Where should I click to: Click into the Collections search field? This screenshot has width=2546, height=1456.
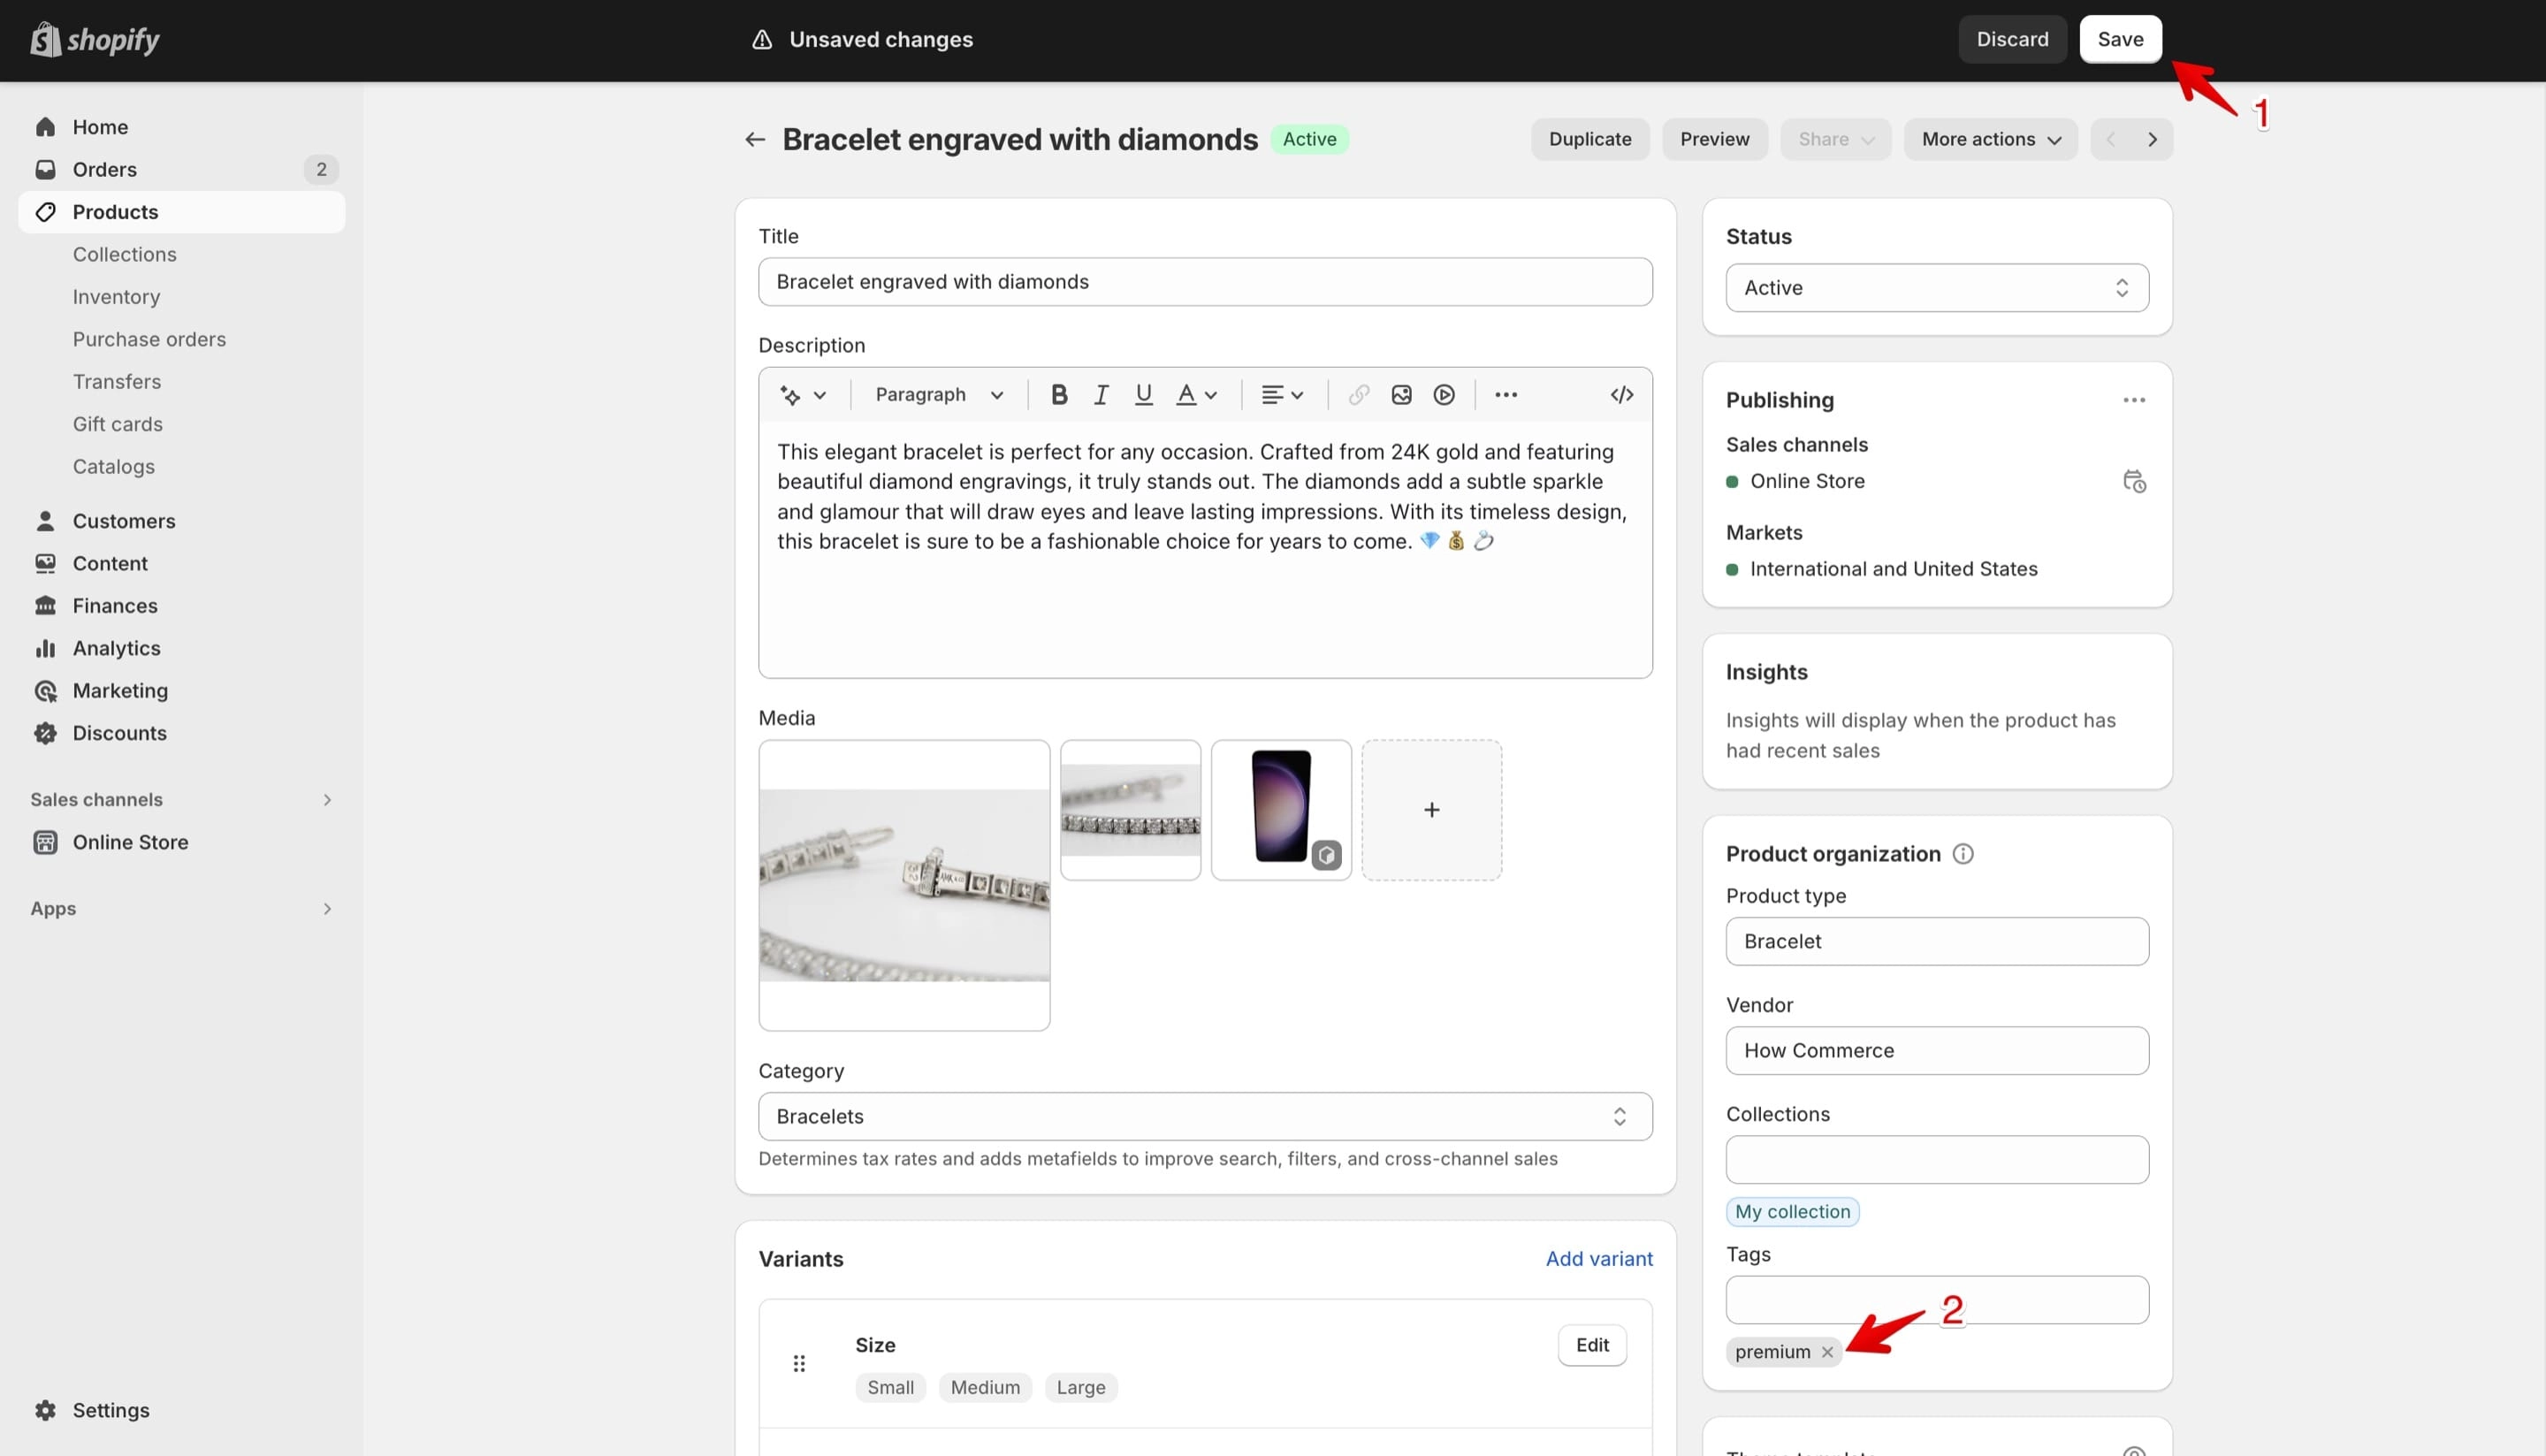(x=1937, y=1160)
